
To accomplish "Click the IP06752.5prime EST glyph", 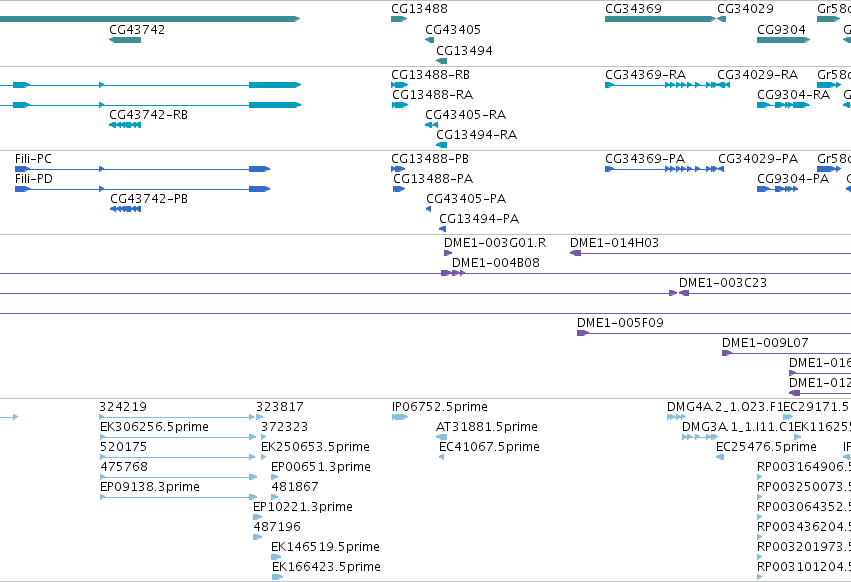I will tap(400, 417).
